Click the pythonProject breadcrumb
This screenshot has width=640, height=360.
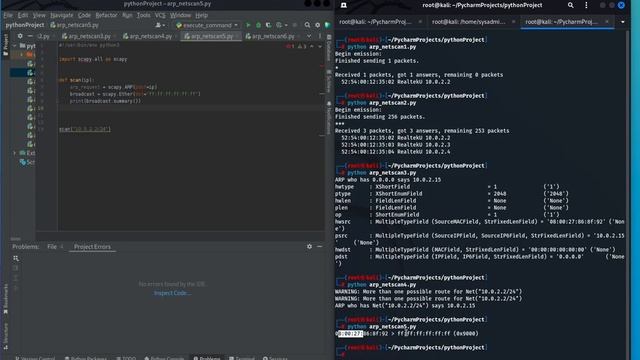pyautogui.click(x=25, y=25)
